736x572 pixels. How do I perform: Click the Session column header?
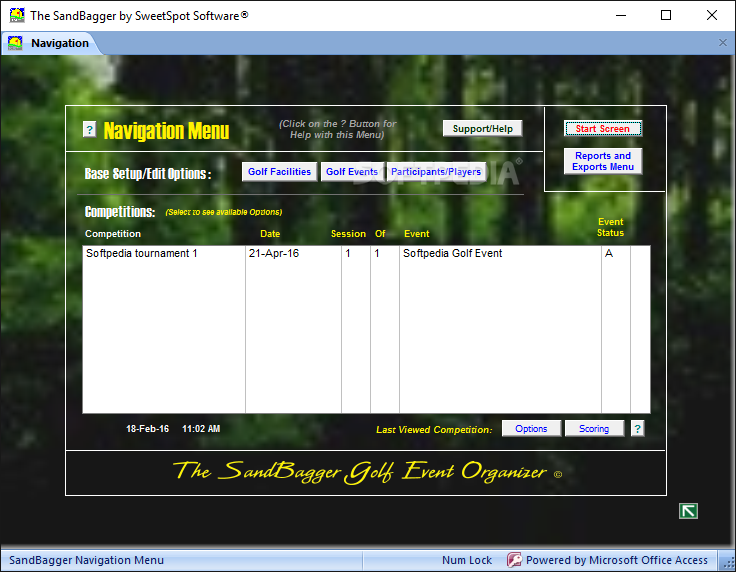pyautogui.click(x=348, y=234)
